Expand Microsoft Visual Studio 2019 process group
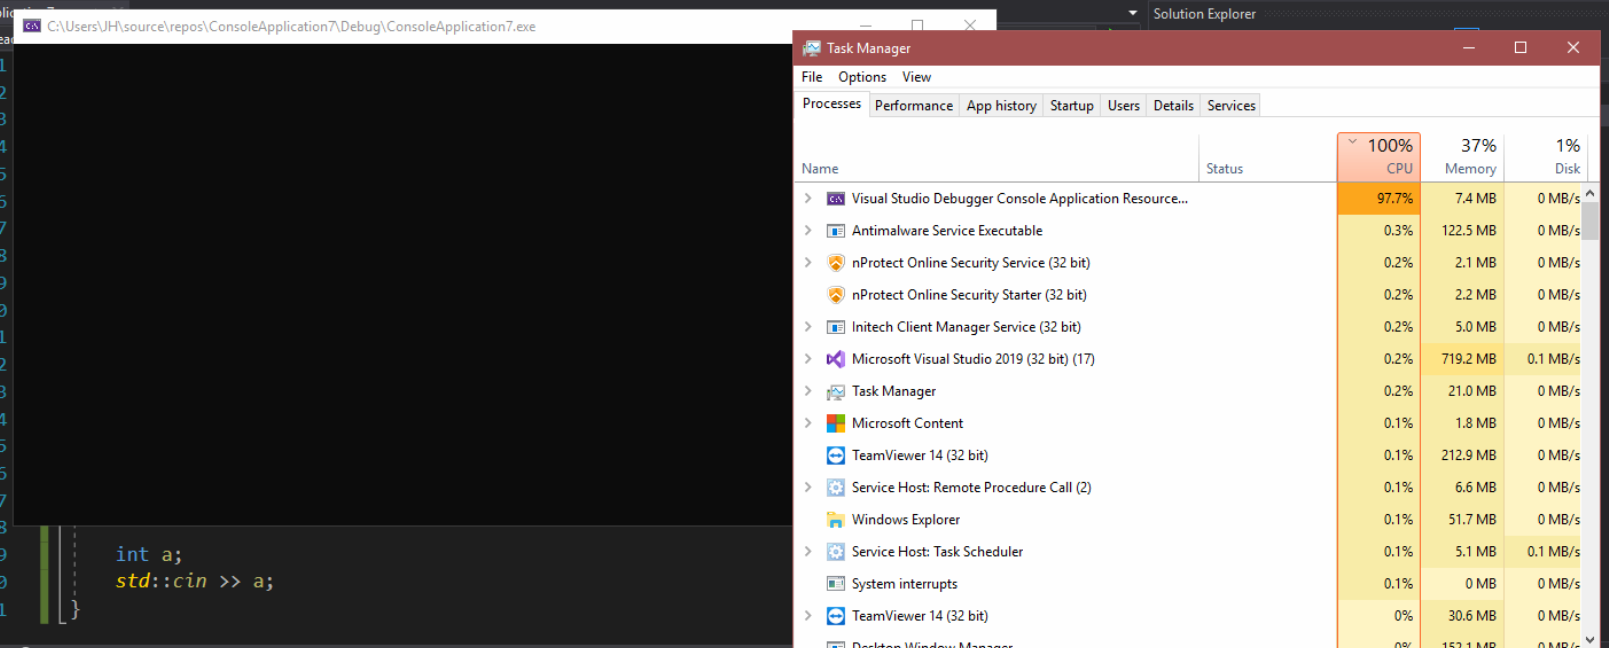Image resolution: width=1609 pixels, height=648 pixels. point(808,358)
